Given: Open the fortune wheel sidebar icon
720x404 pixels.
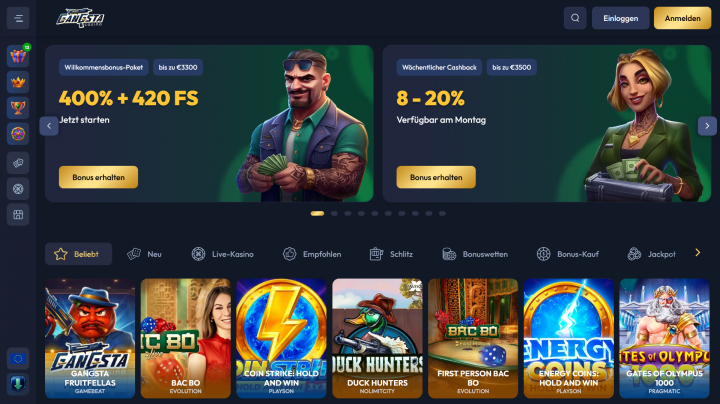Looking at the screenshot, I should 18,134.
